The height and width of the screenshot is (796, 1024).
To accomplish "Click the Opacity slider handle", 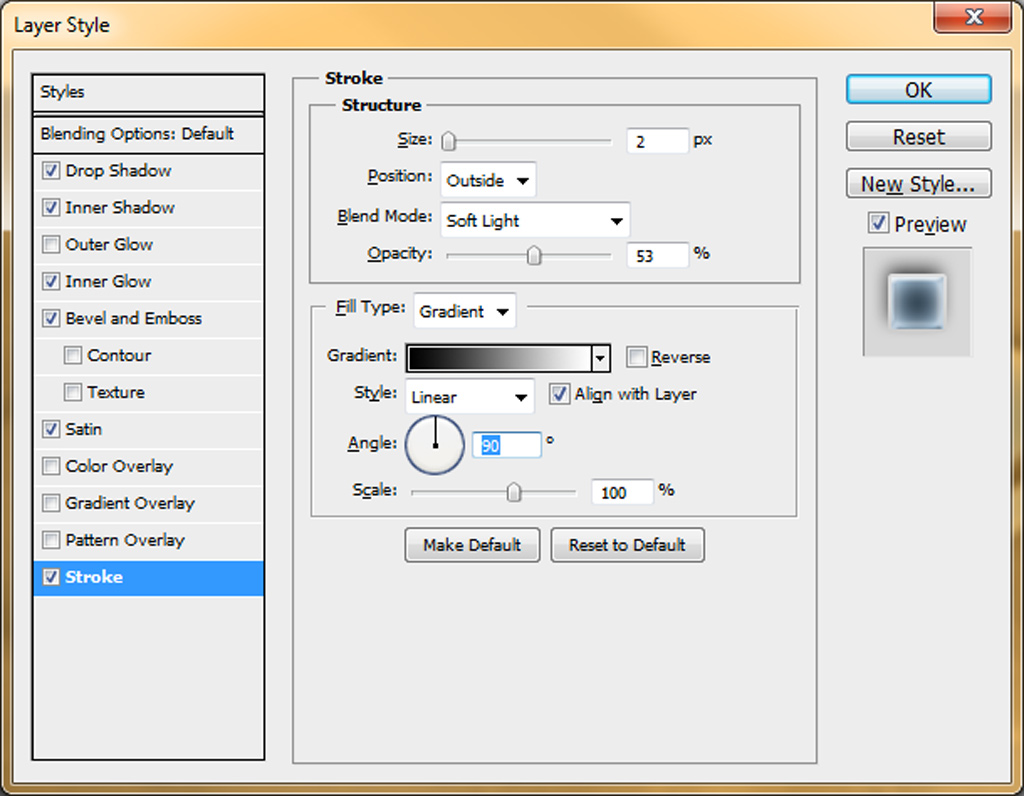I will click(x=534, y=255).
